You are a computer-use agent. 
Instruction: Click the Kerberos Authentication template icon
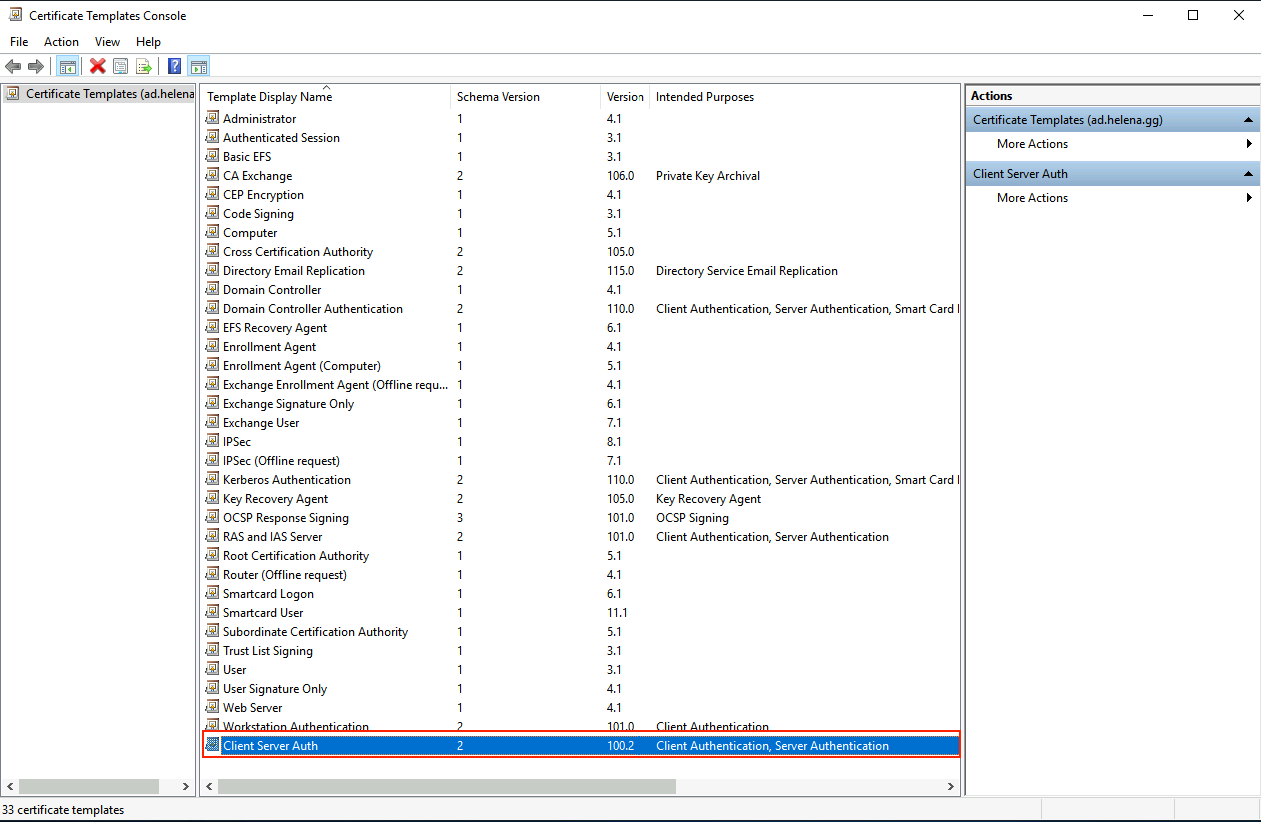click(x=212, y=480)
